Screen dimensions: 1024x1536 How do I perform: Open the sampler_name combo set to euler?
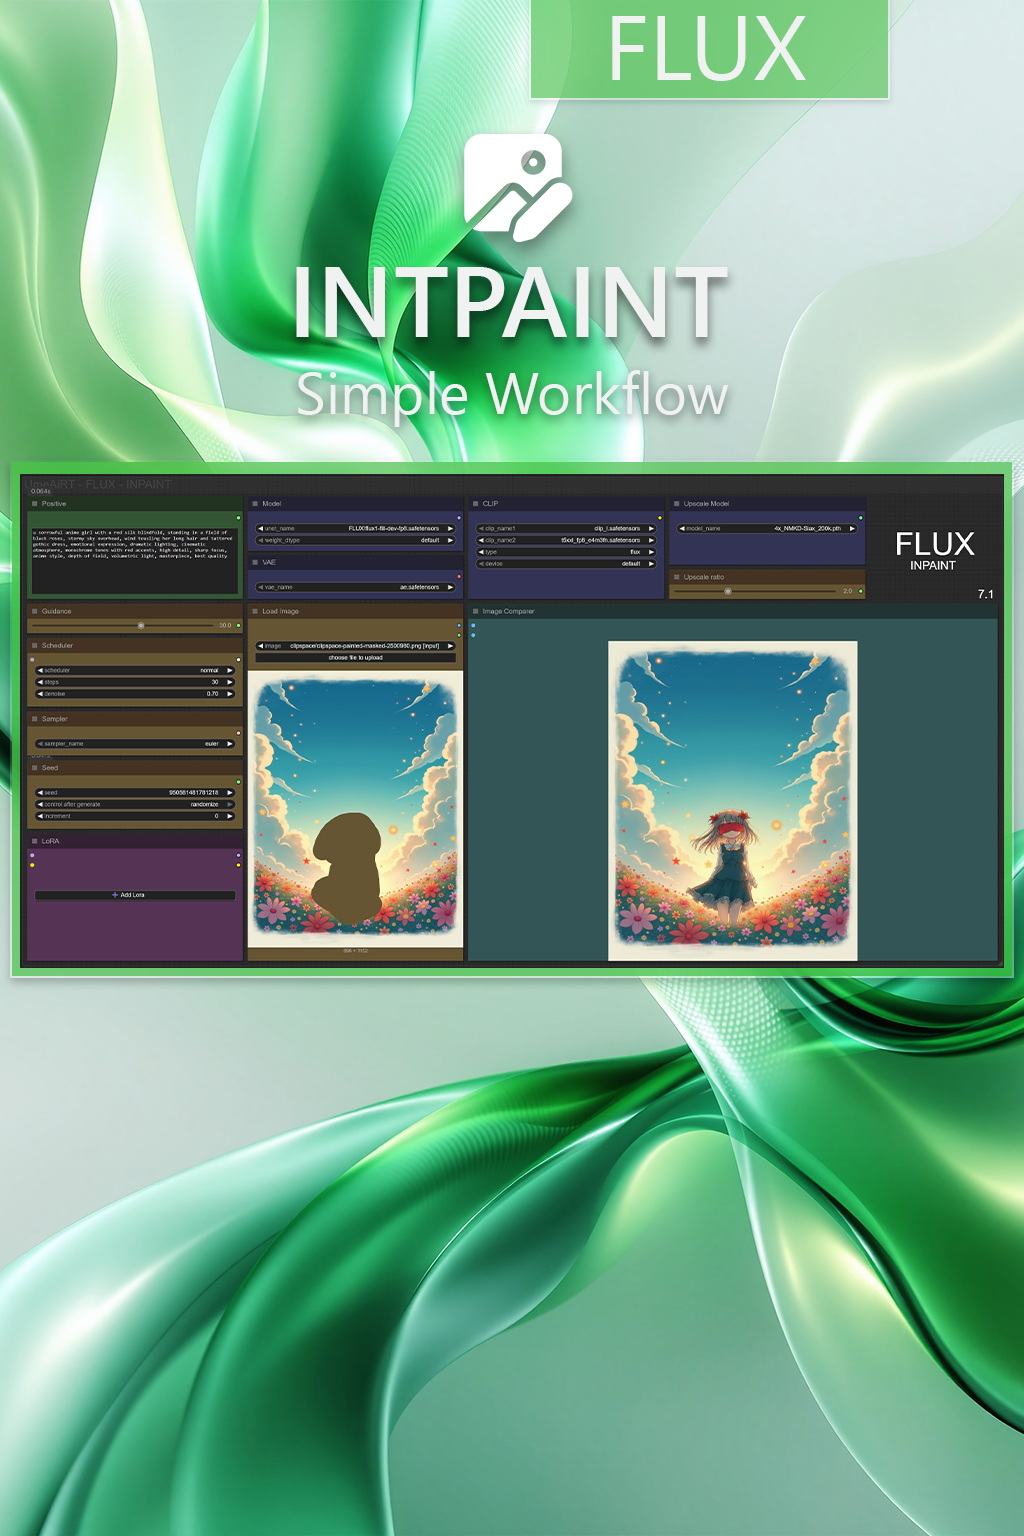(135, 744)
